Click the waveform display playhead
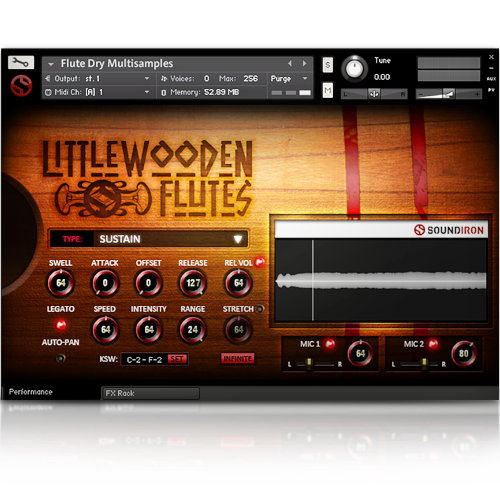Viewport: 500px width, 500px height. click(312, 280)
